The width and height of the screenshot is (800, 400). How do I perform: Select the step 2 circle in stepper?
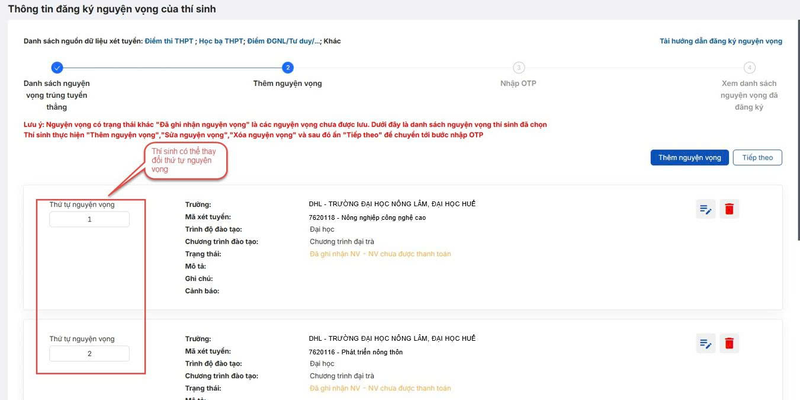coord(288,68)
